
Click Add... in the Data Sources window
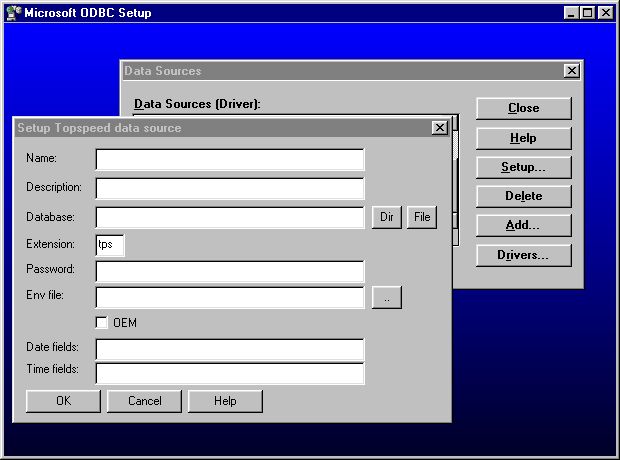[x=524, y=225]
